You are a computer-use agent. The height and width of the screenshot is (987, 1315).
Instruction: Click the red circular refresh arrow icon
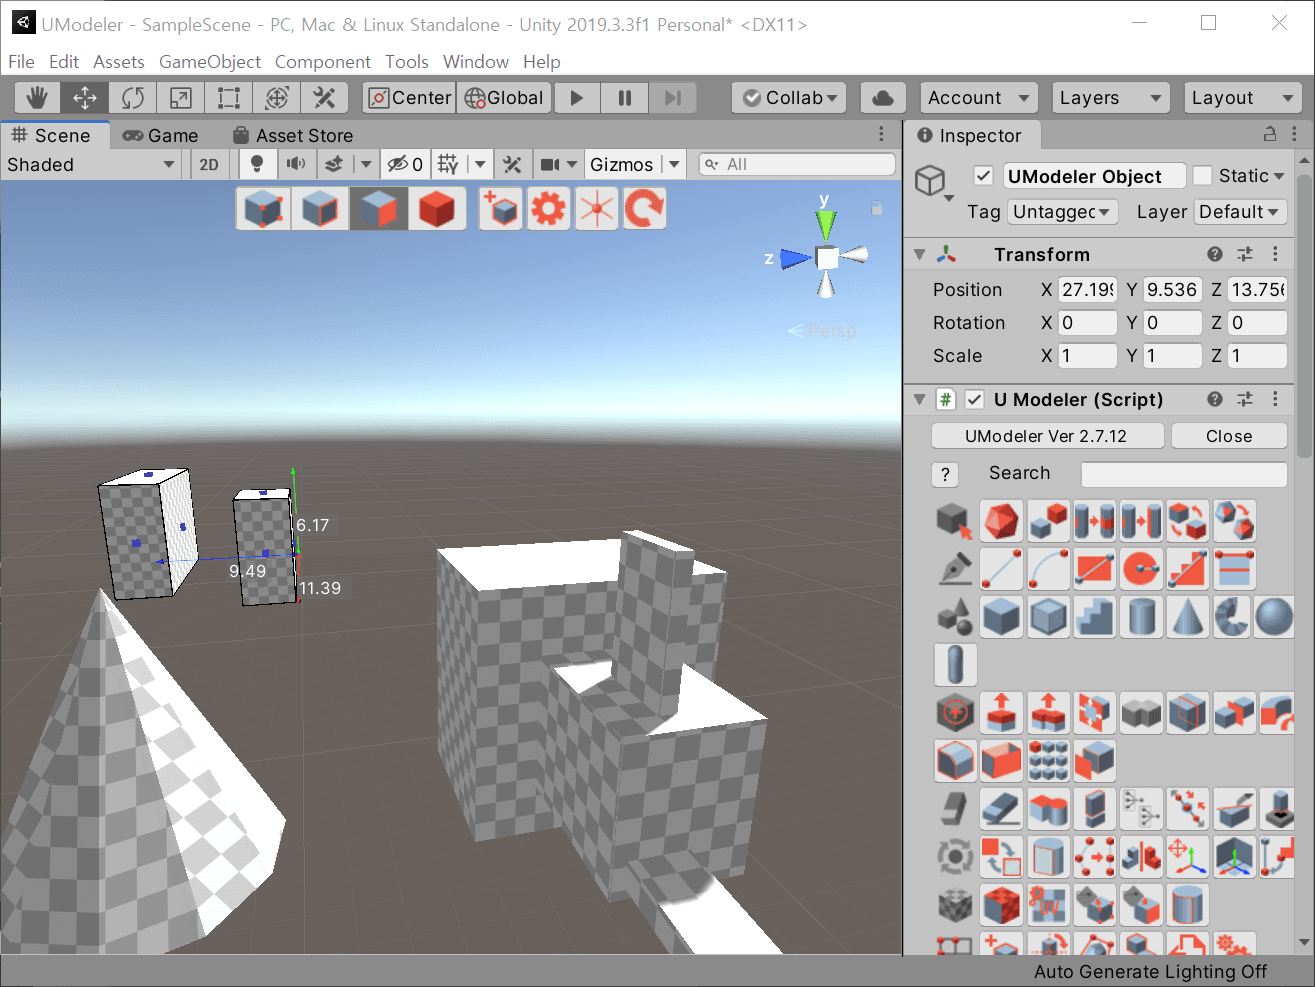tap(644, 209)
